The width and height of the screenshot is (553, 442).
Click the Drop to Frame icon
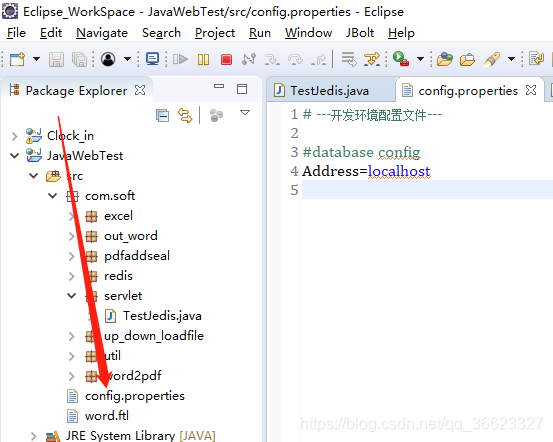point(349,59)
